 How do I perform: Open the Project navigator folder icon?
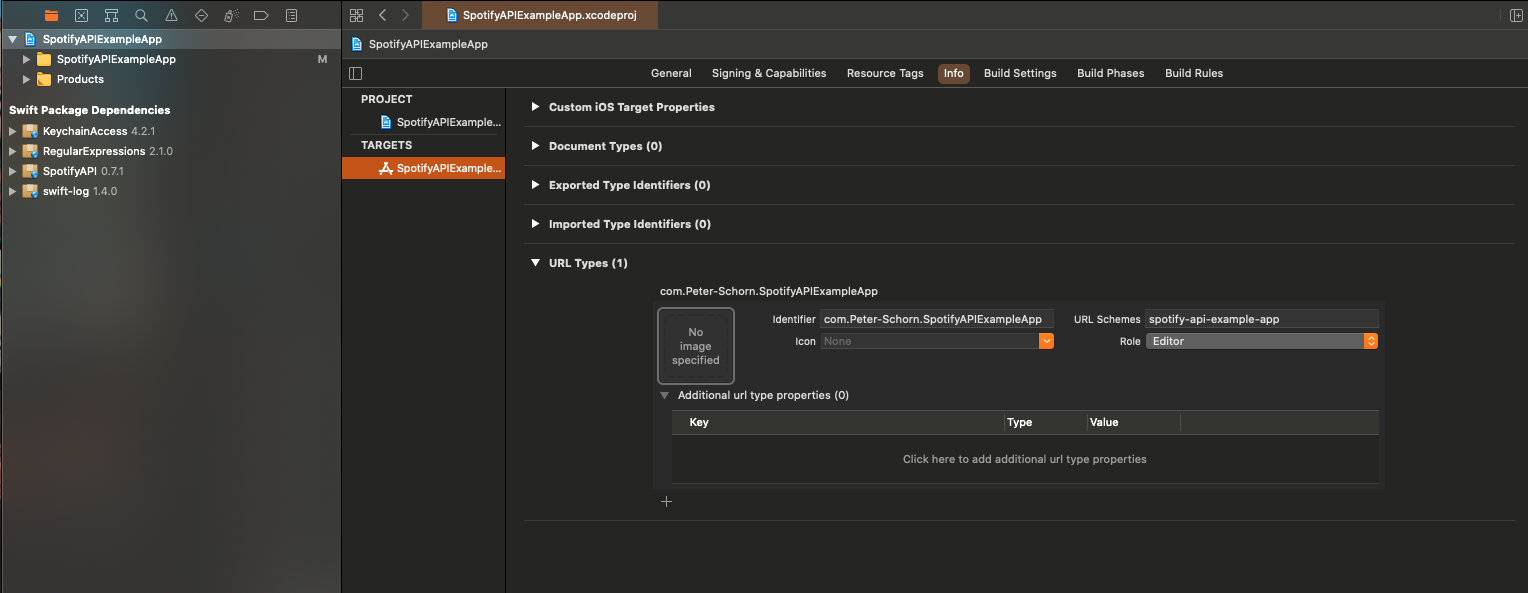(x=51, y=15)
